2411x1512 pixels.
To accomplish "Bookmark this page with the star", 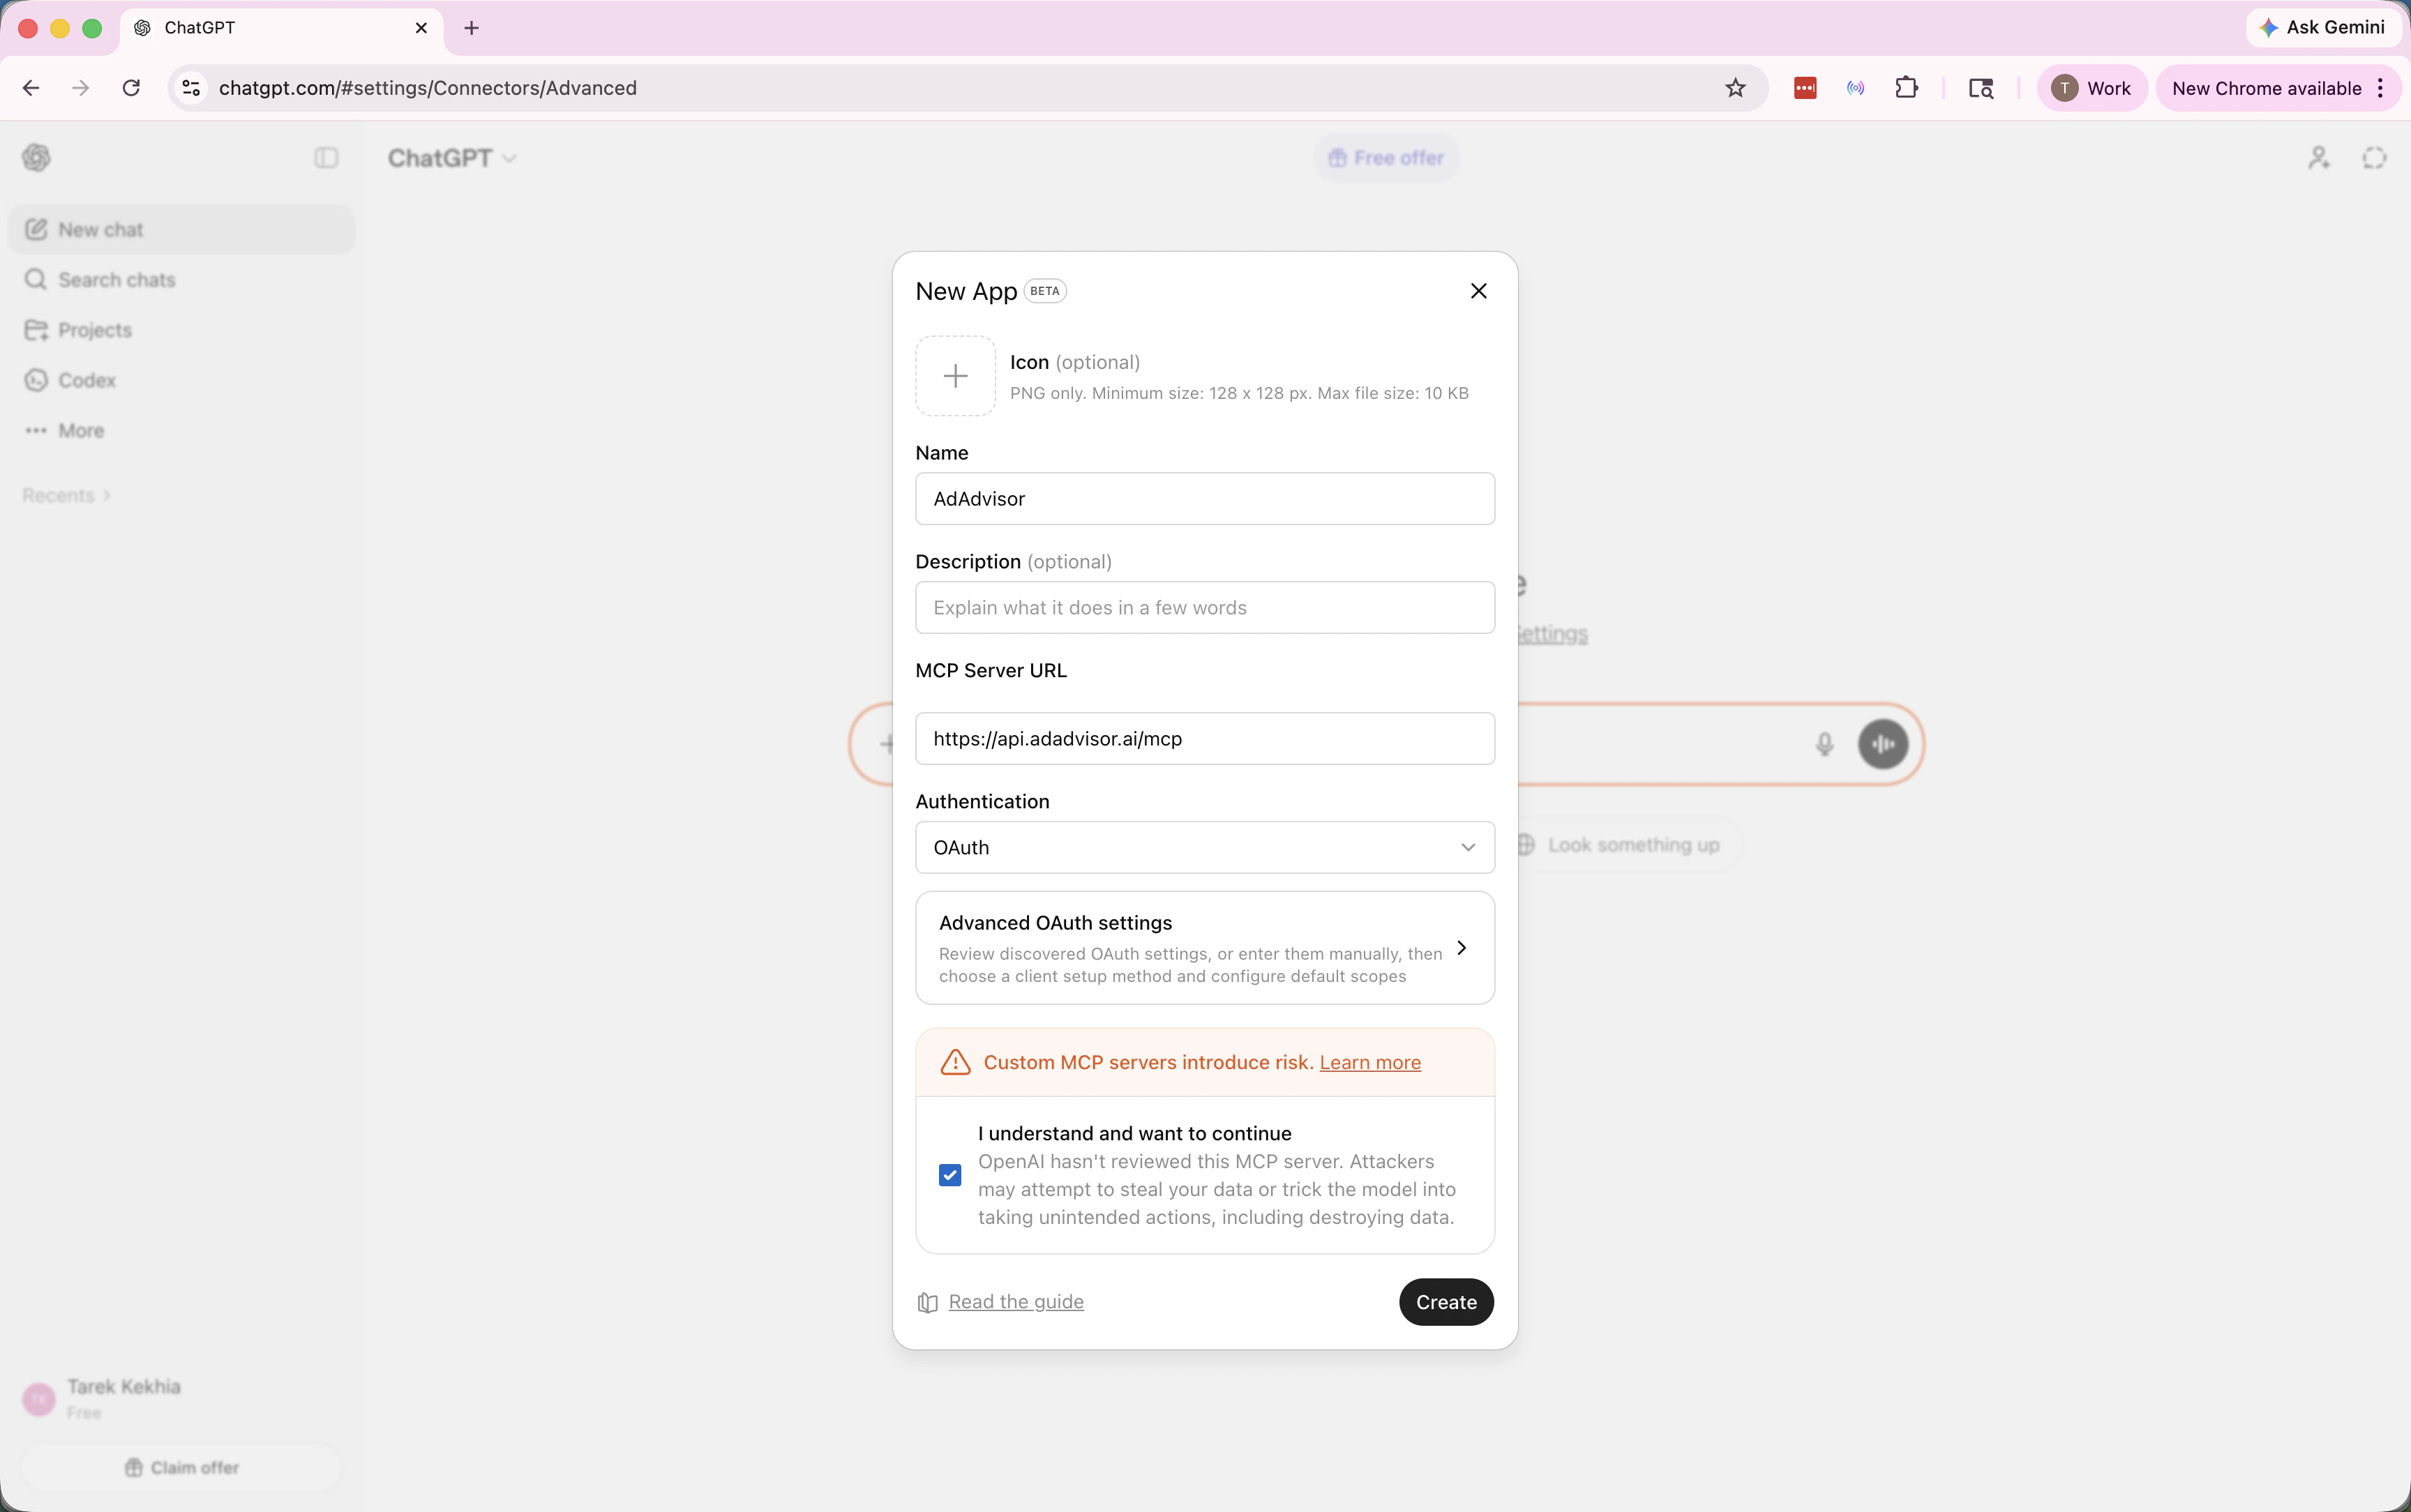I will [1736, 88].
